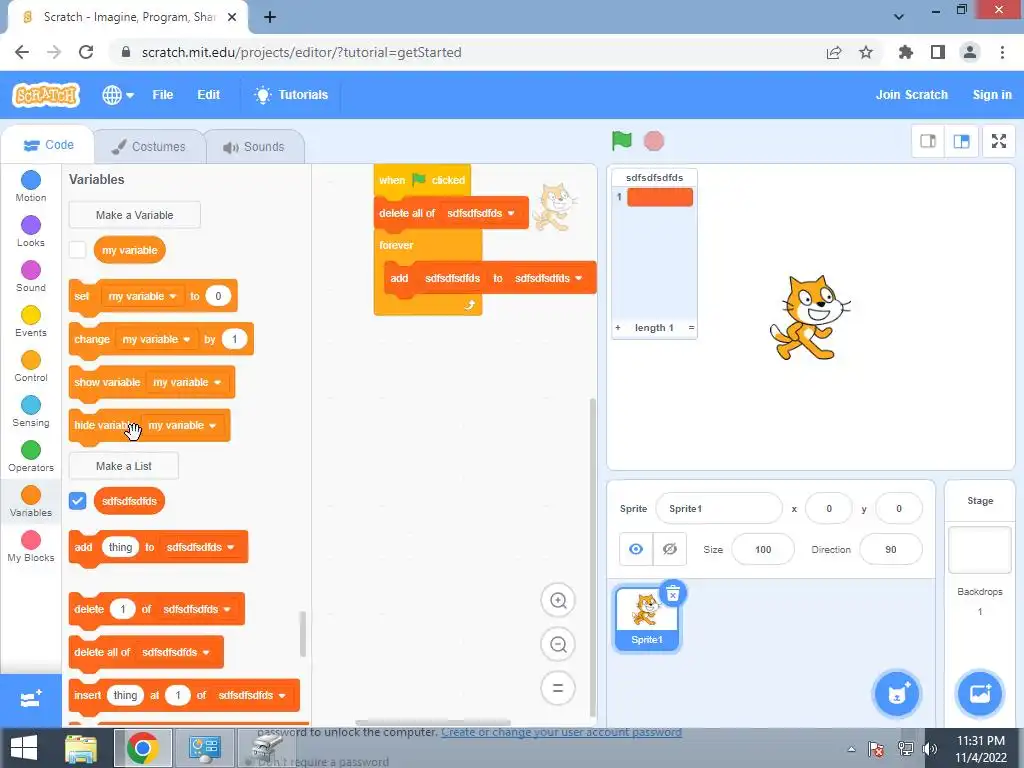
Task: Open variable dropdown in change block
Action: (x=156, y=339)
